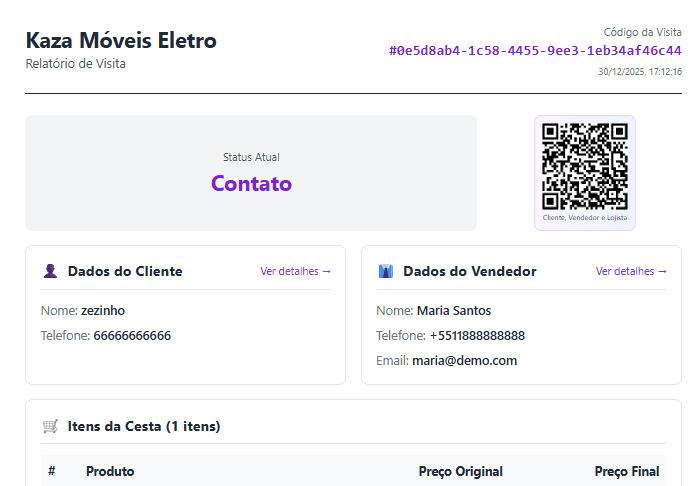
Task: Click the Preço Original column header
Action: click(460, 471)
